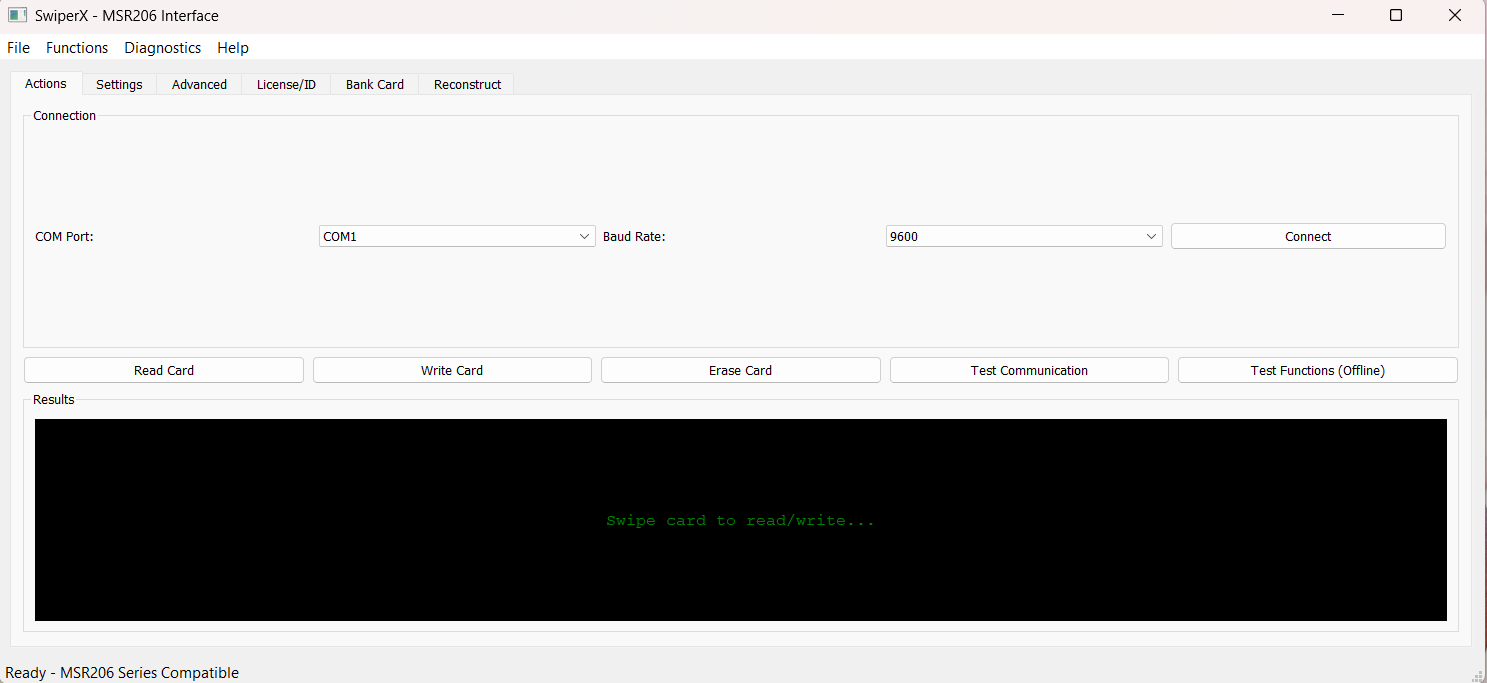The width and height of the screenshot is (1487, 683).
Task: Open the File menu
Action: point(18,48)
